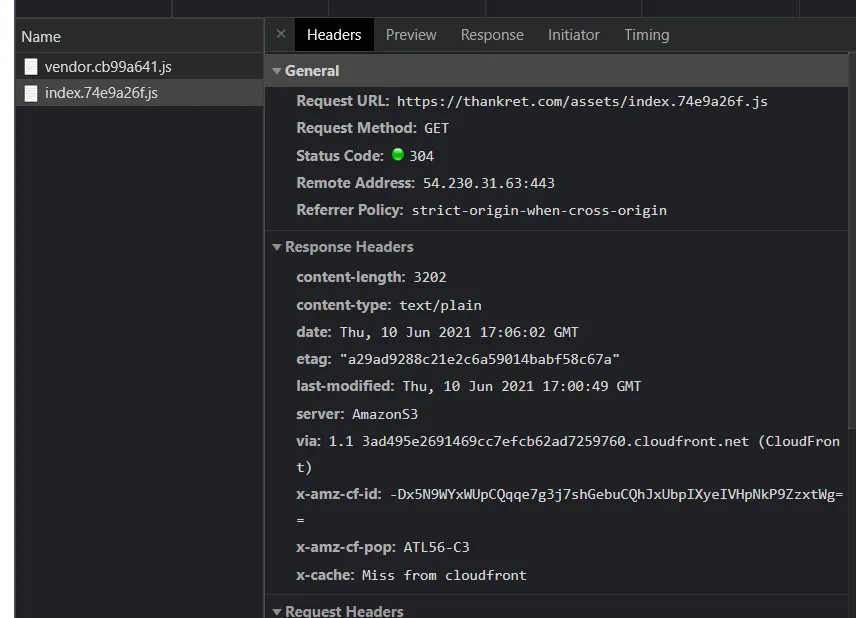Click the Name column header
This screenshot has width=856, height=618.
[41, 37]
